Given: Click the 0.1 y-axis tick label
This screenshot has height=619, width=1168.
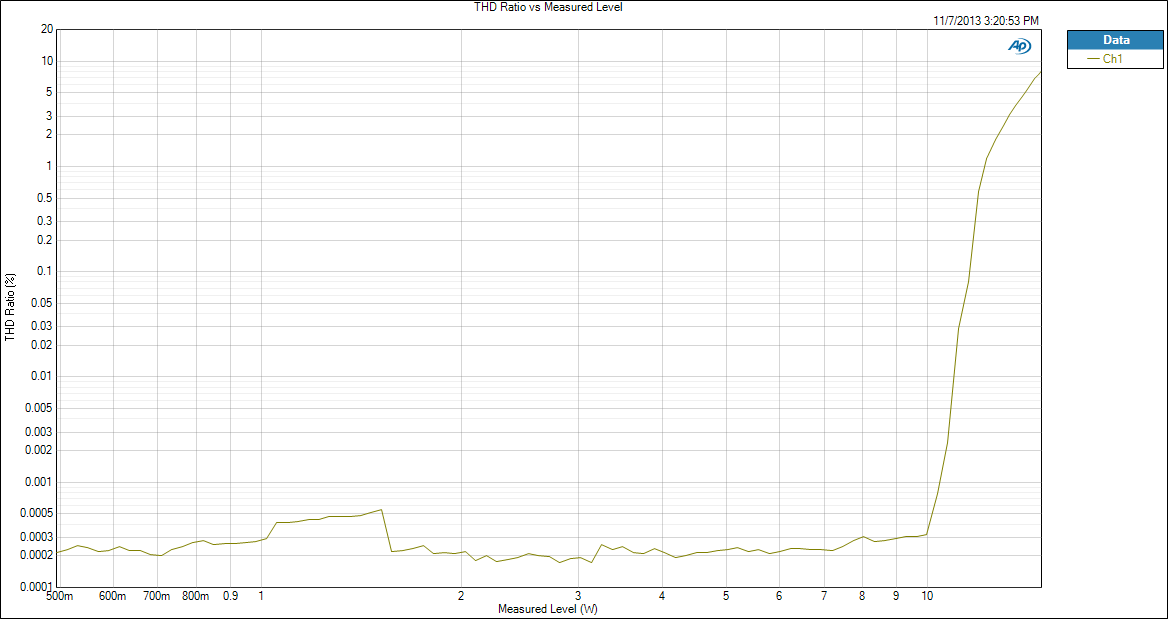Looking at the screenshot, I should click(45, 272).
